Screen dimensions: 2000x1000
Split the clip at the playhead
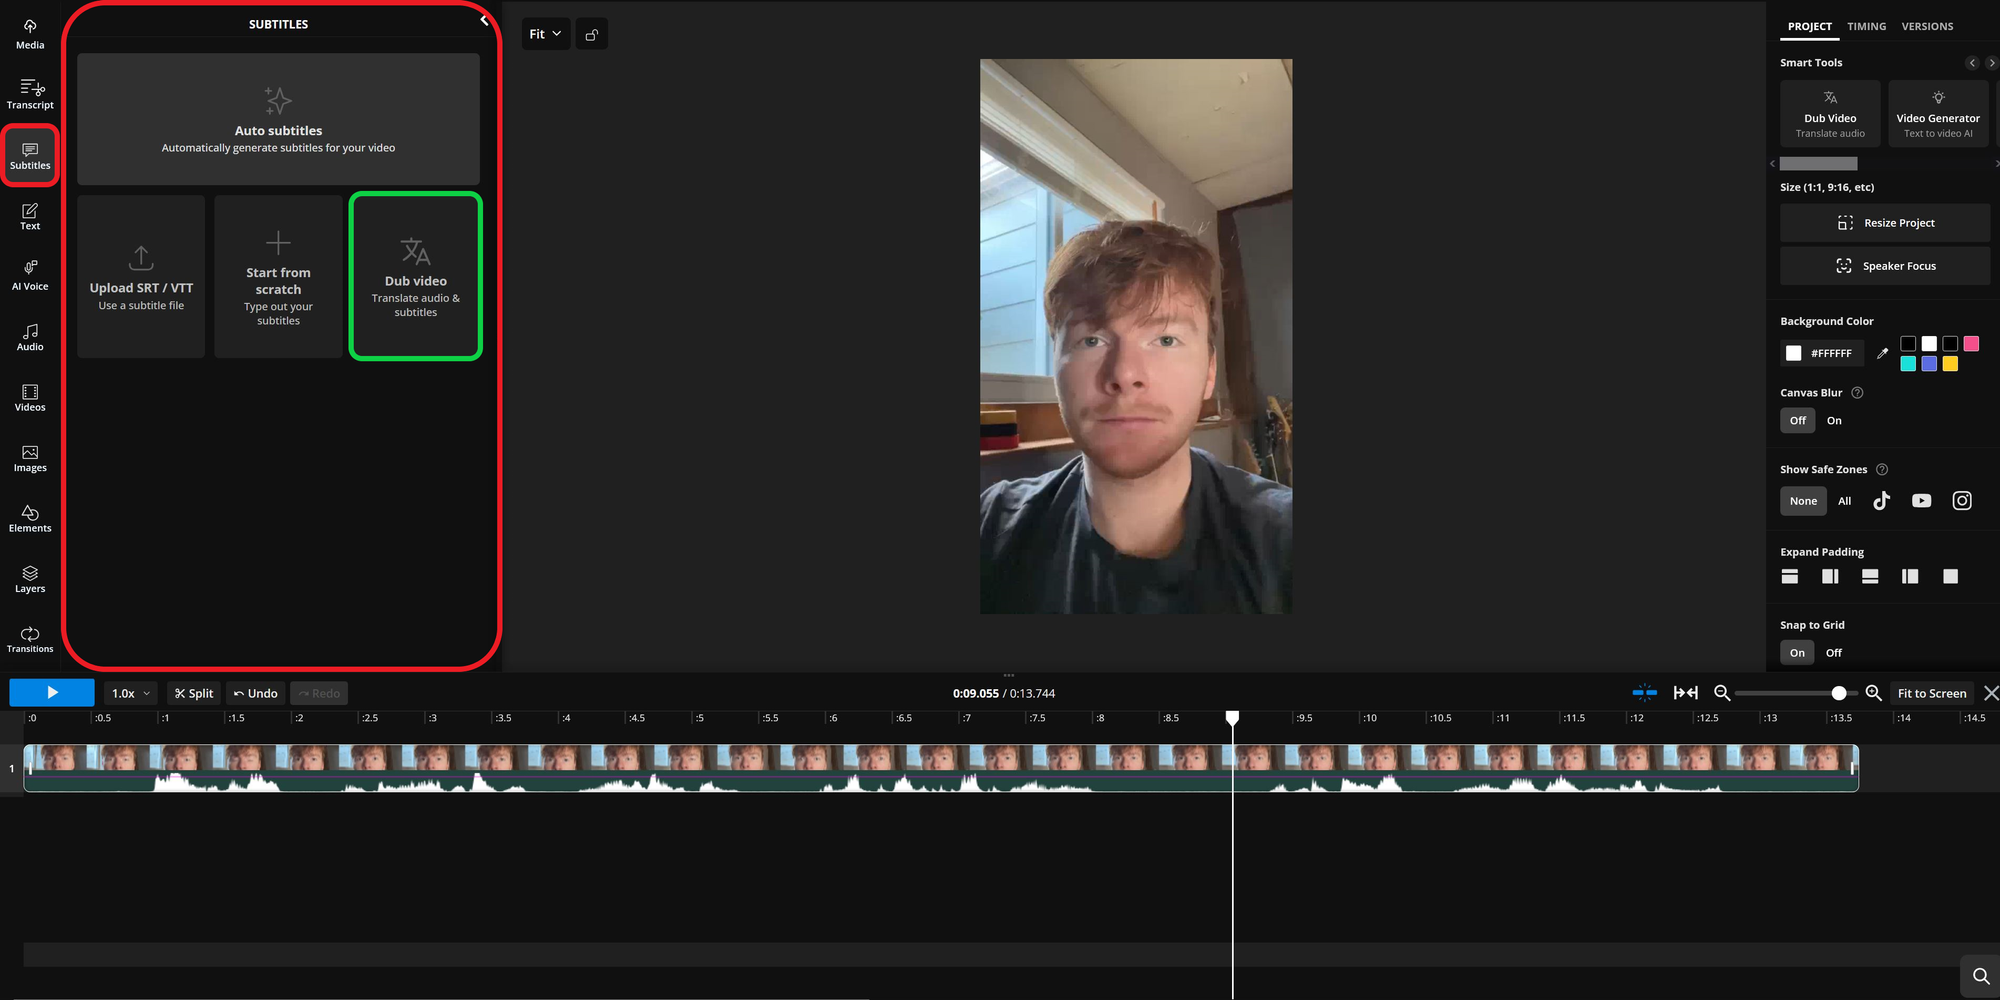coord(193,692)
